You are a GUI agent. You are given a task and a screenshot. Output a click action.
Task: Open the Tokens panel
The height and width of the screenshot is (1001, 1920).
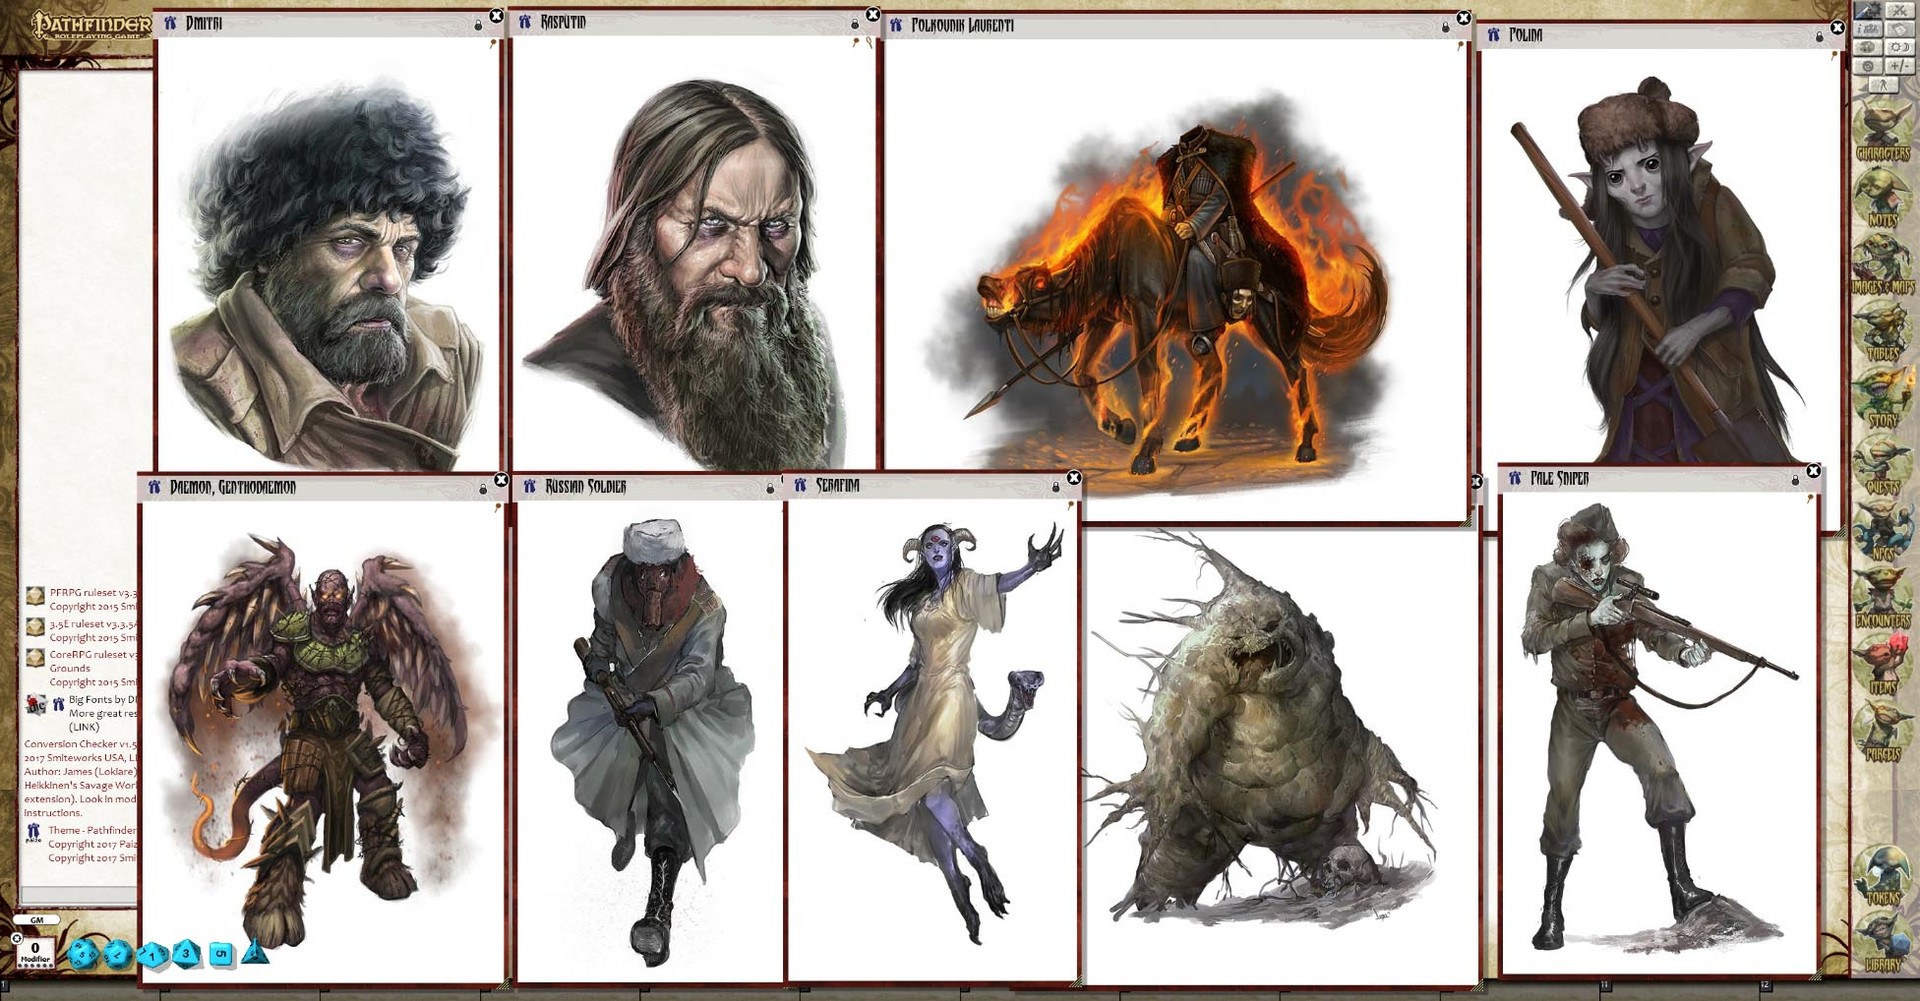[x=1882, y=877]
